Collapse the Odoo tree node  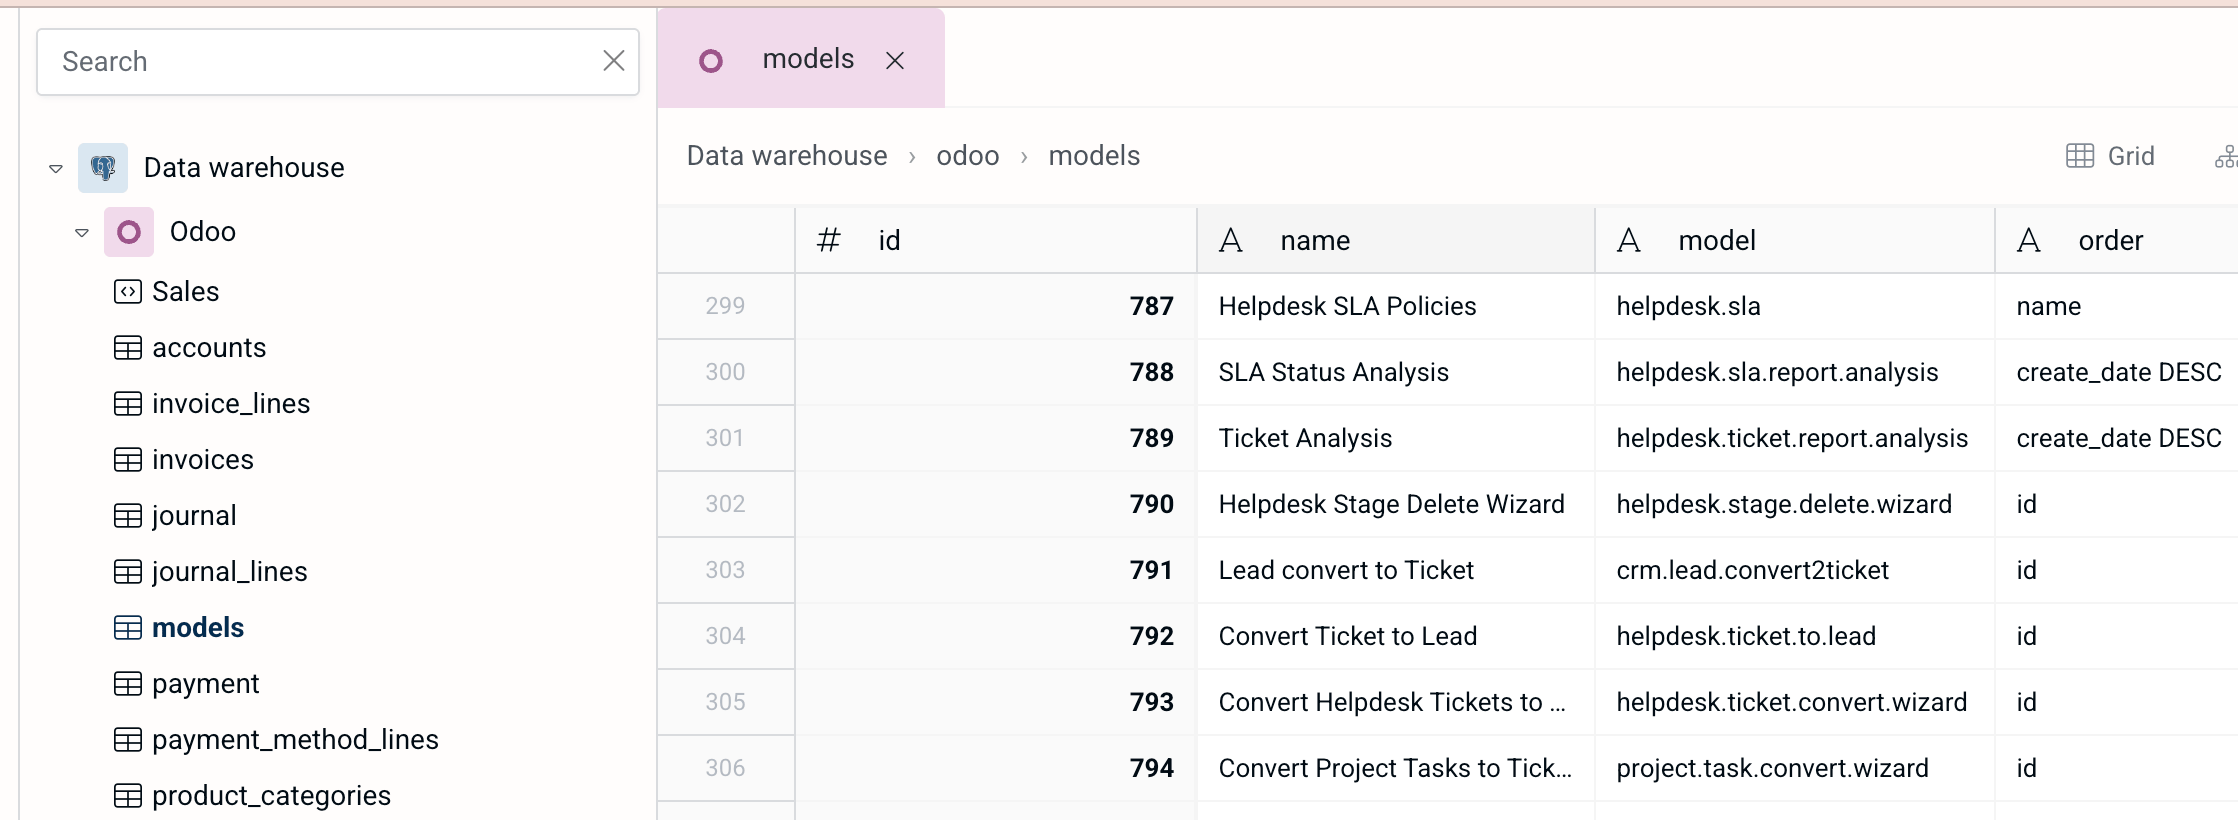[82, 233]
